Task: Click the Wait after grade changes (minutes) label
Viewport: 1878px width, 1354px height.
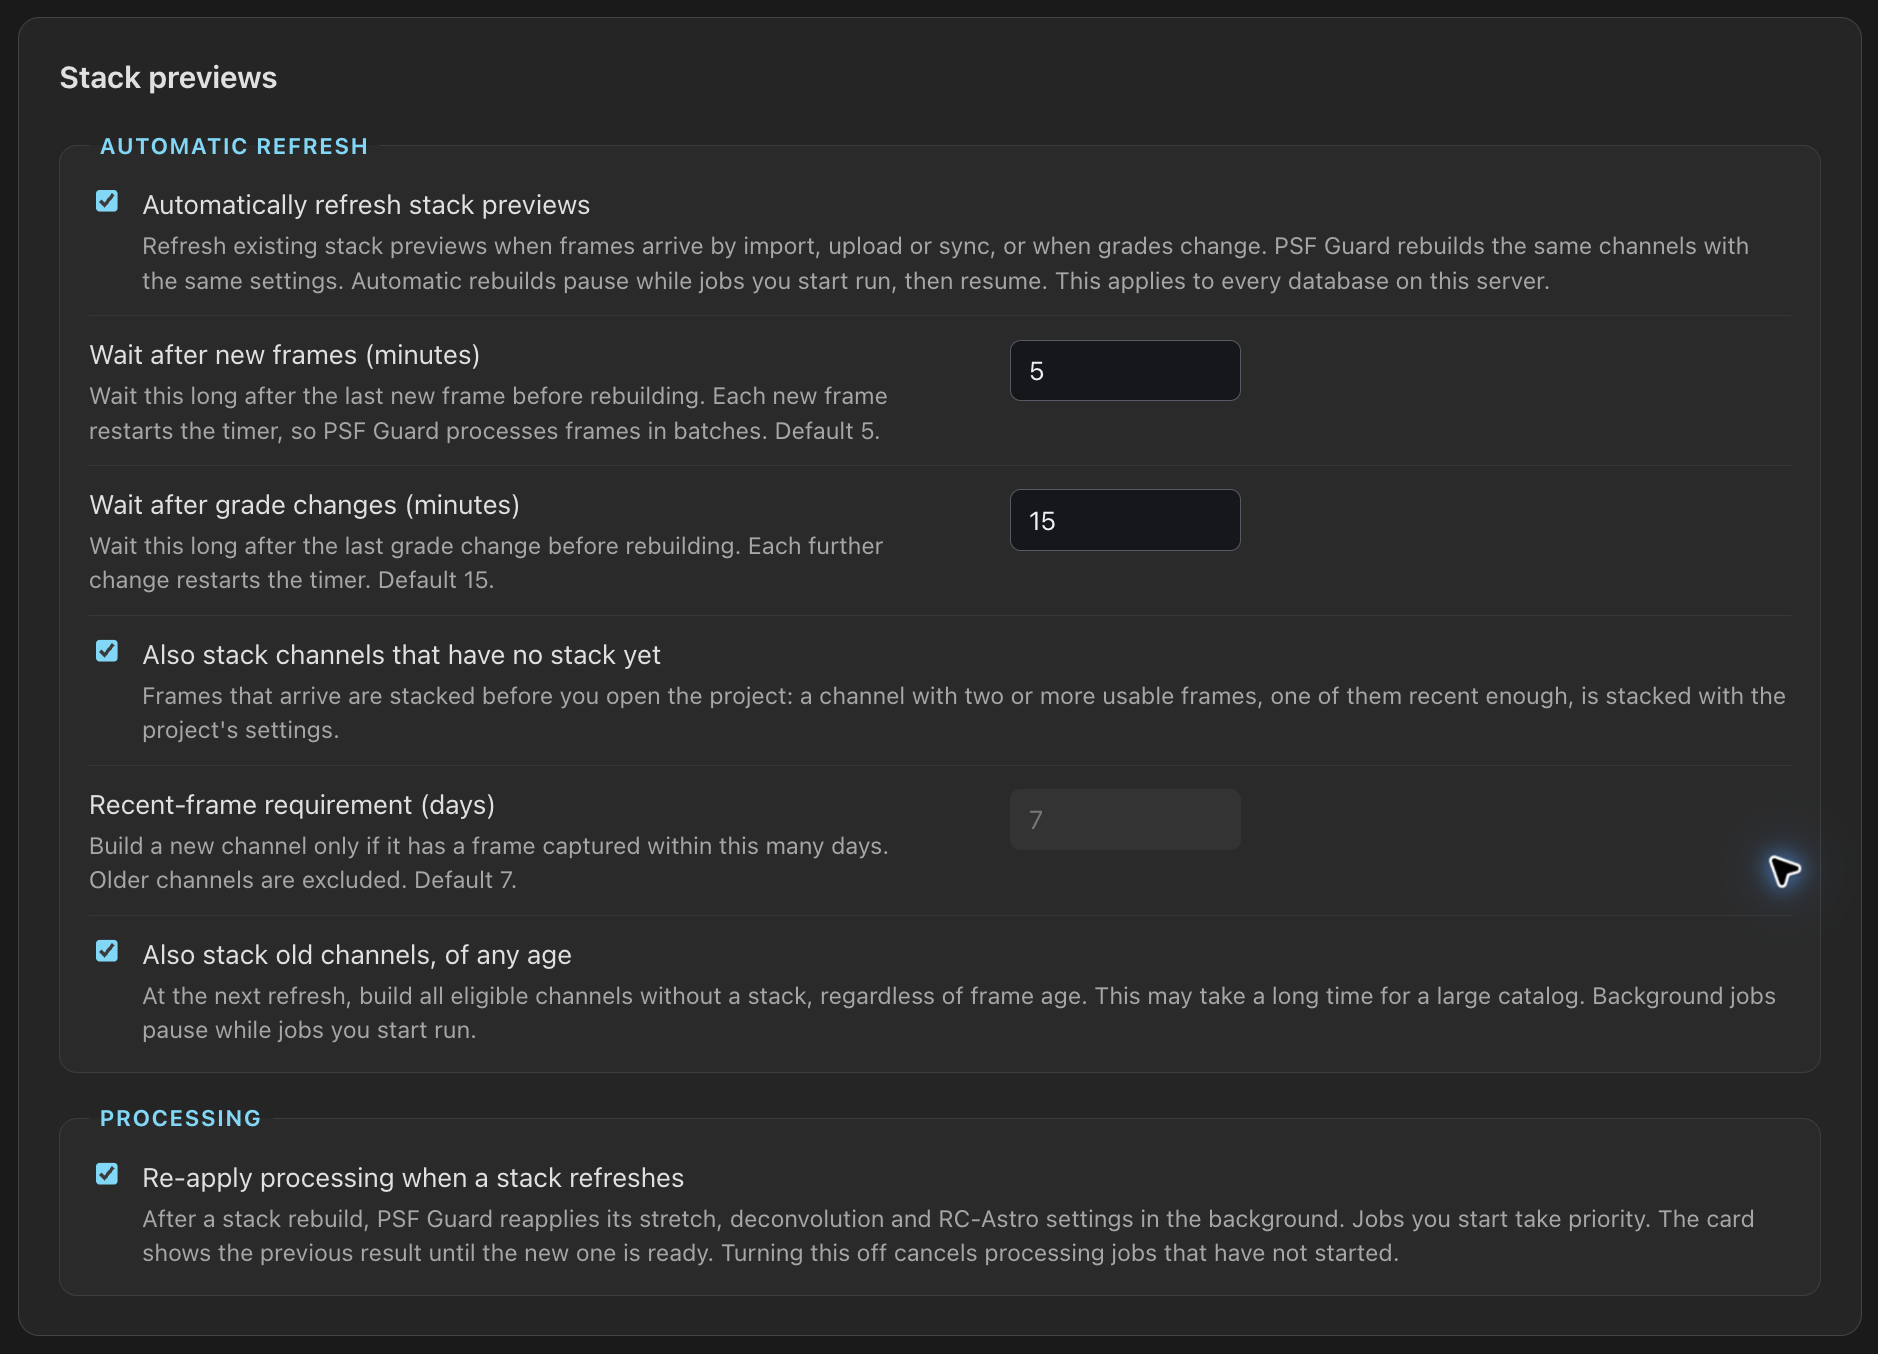Action: tap(304, 505)
